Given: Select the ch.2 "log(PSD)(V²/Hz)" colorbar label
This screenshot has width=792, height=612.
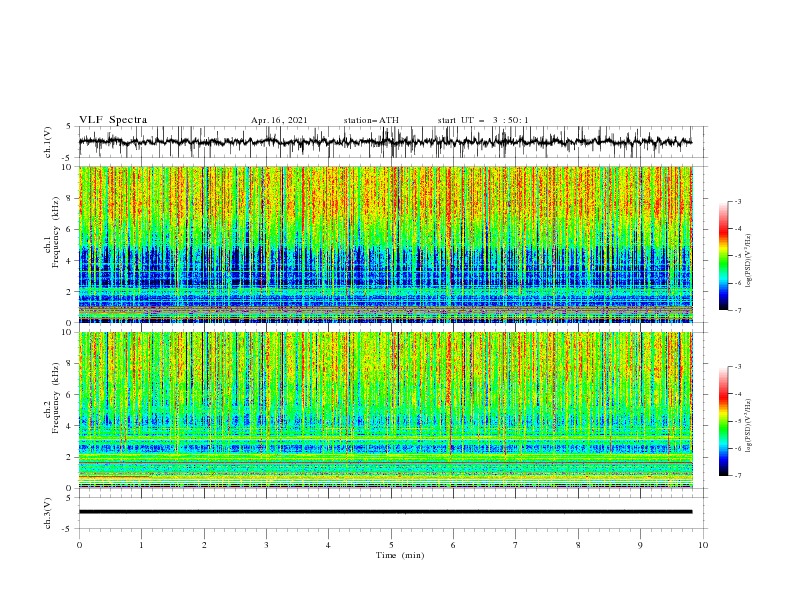Looking at the screenshot, I should pos(748,425).
